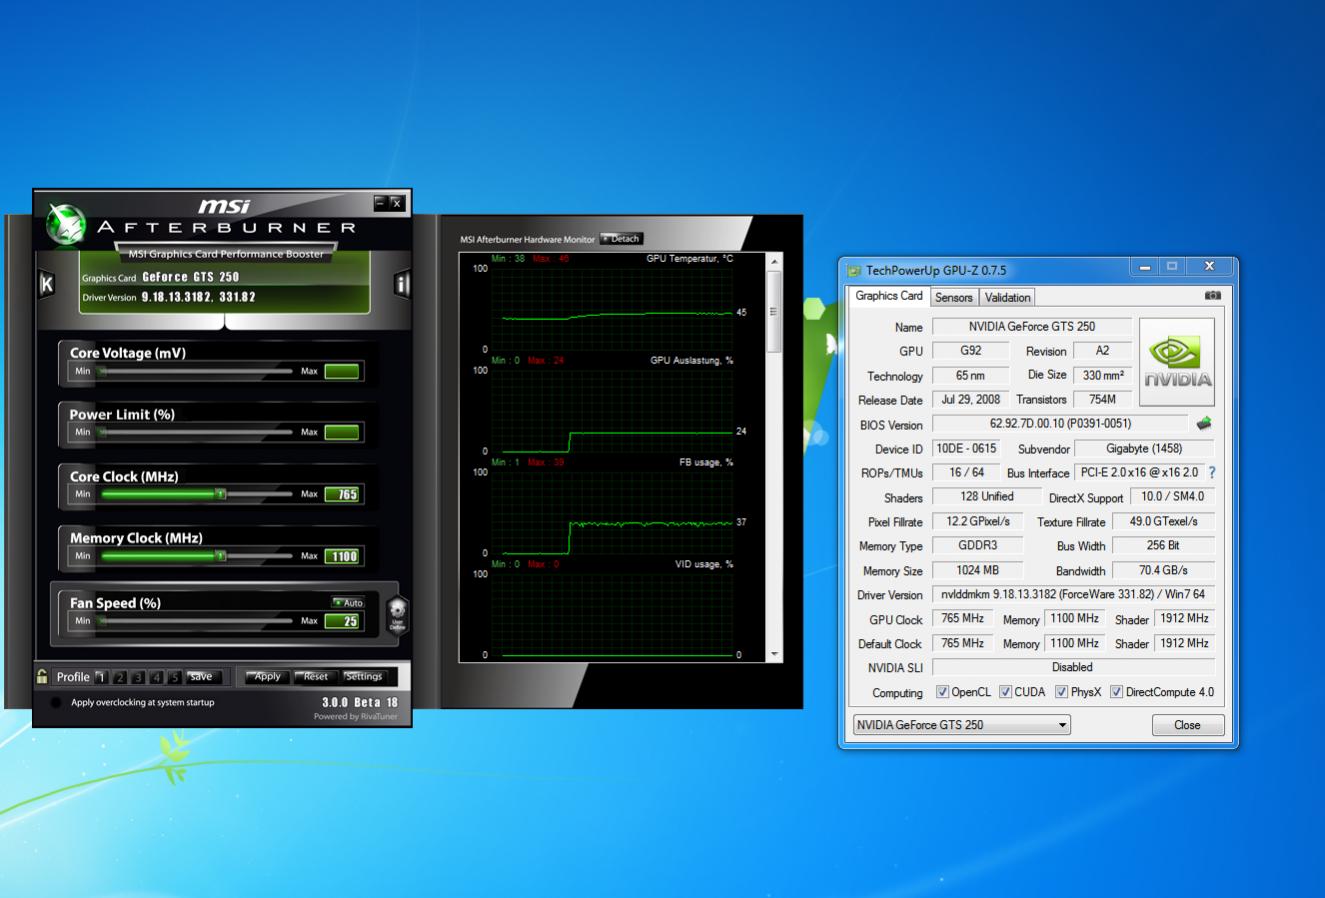The width and height of the screenshot is (1325, 898).
Task: Reset Afterburner settings to default
Action: tap(316, 677)
